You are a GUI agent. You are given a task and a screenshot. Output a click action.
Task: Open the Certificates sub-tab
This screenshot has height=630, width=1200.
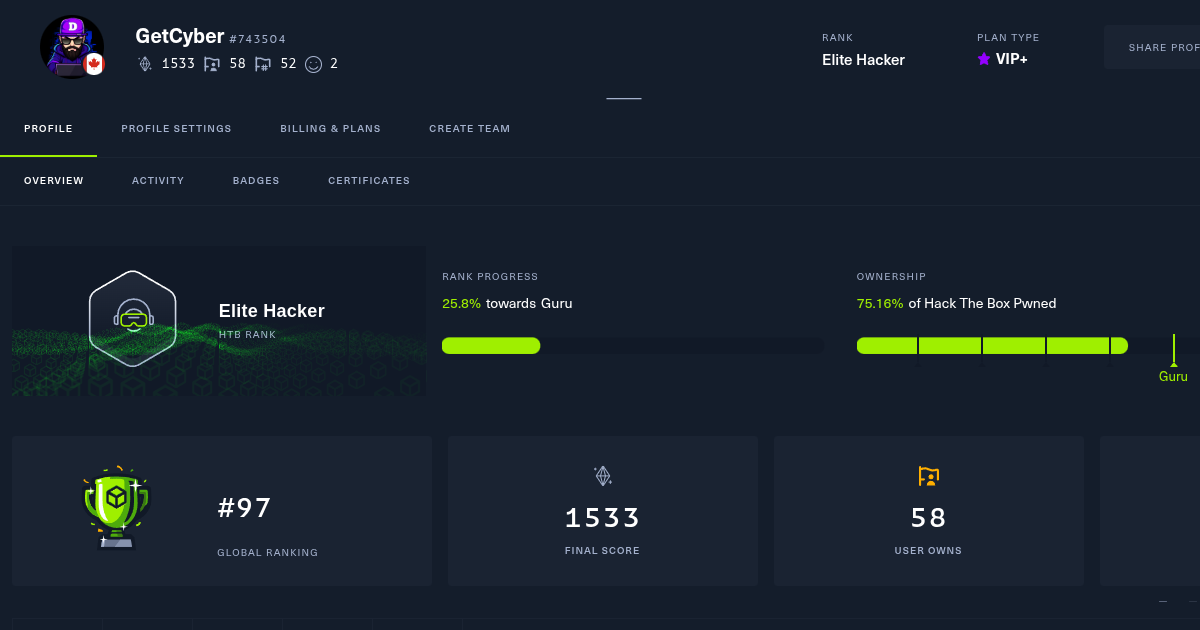pyautogui.click(x=369, y=181)
